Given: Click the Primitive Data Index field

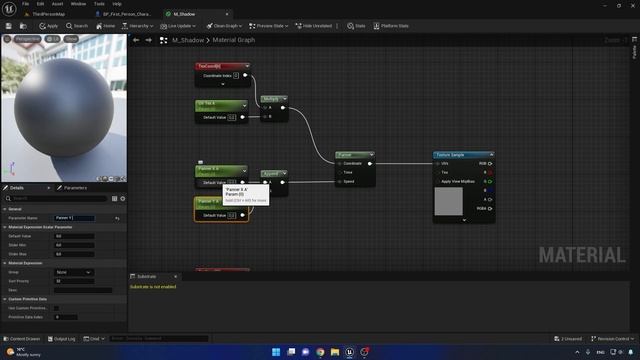Looking at the screenshot, I should 66,317.
